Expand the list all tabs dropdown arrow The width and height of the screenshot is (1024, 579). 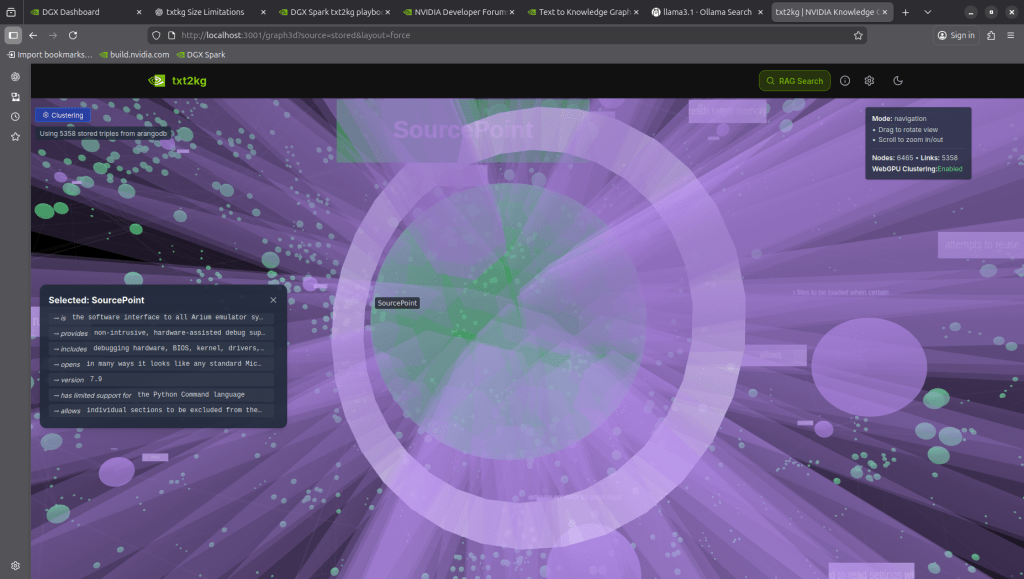point(927,12)
